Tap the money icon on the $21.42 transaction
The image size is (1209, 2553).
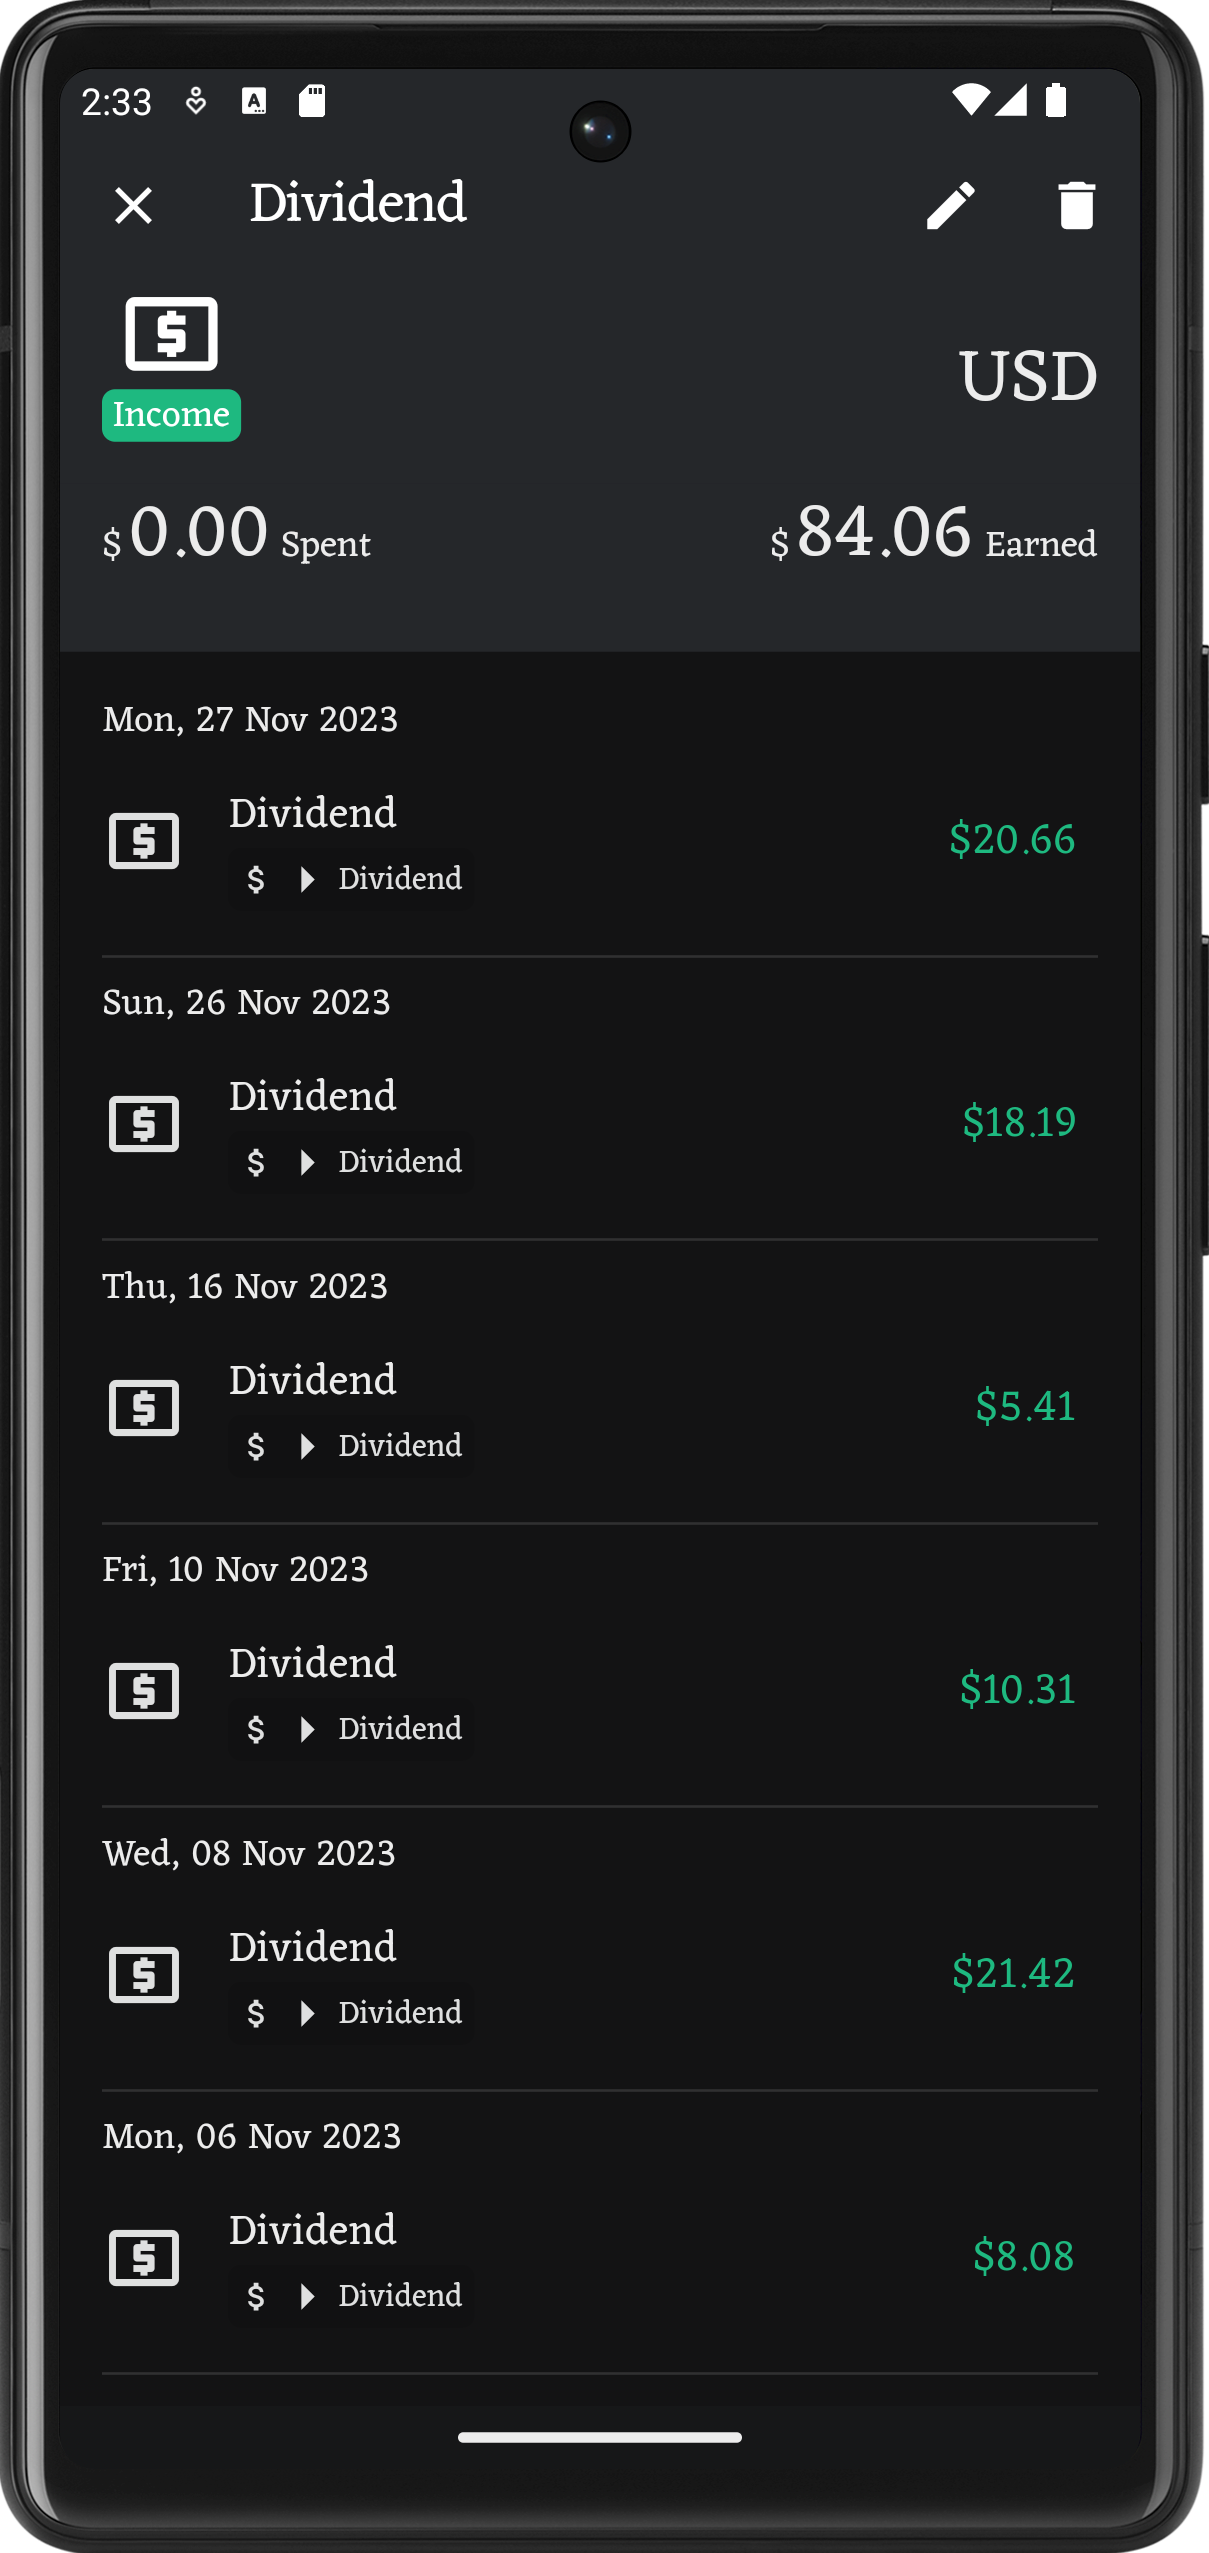click(144, 1974)
